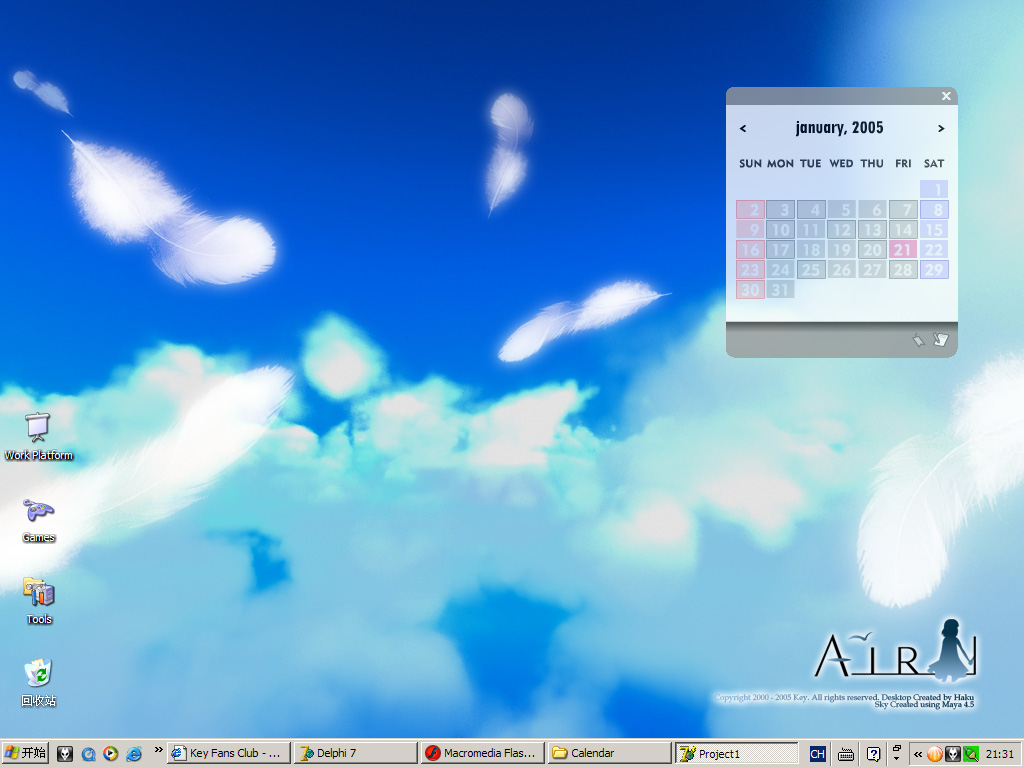
Task: Pick date 20 on the calendar
Action: coord(872,249)
